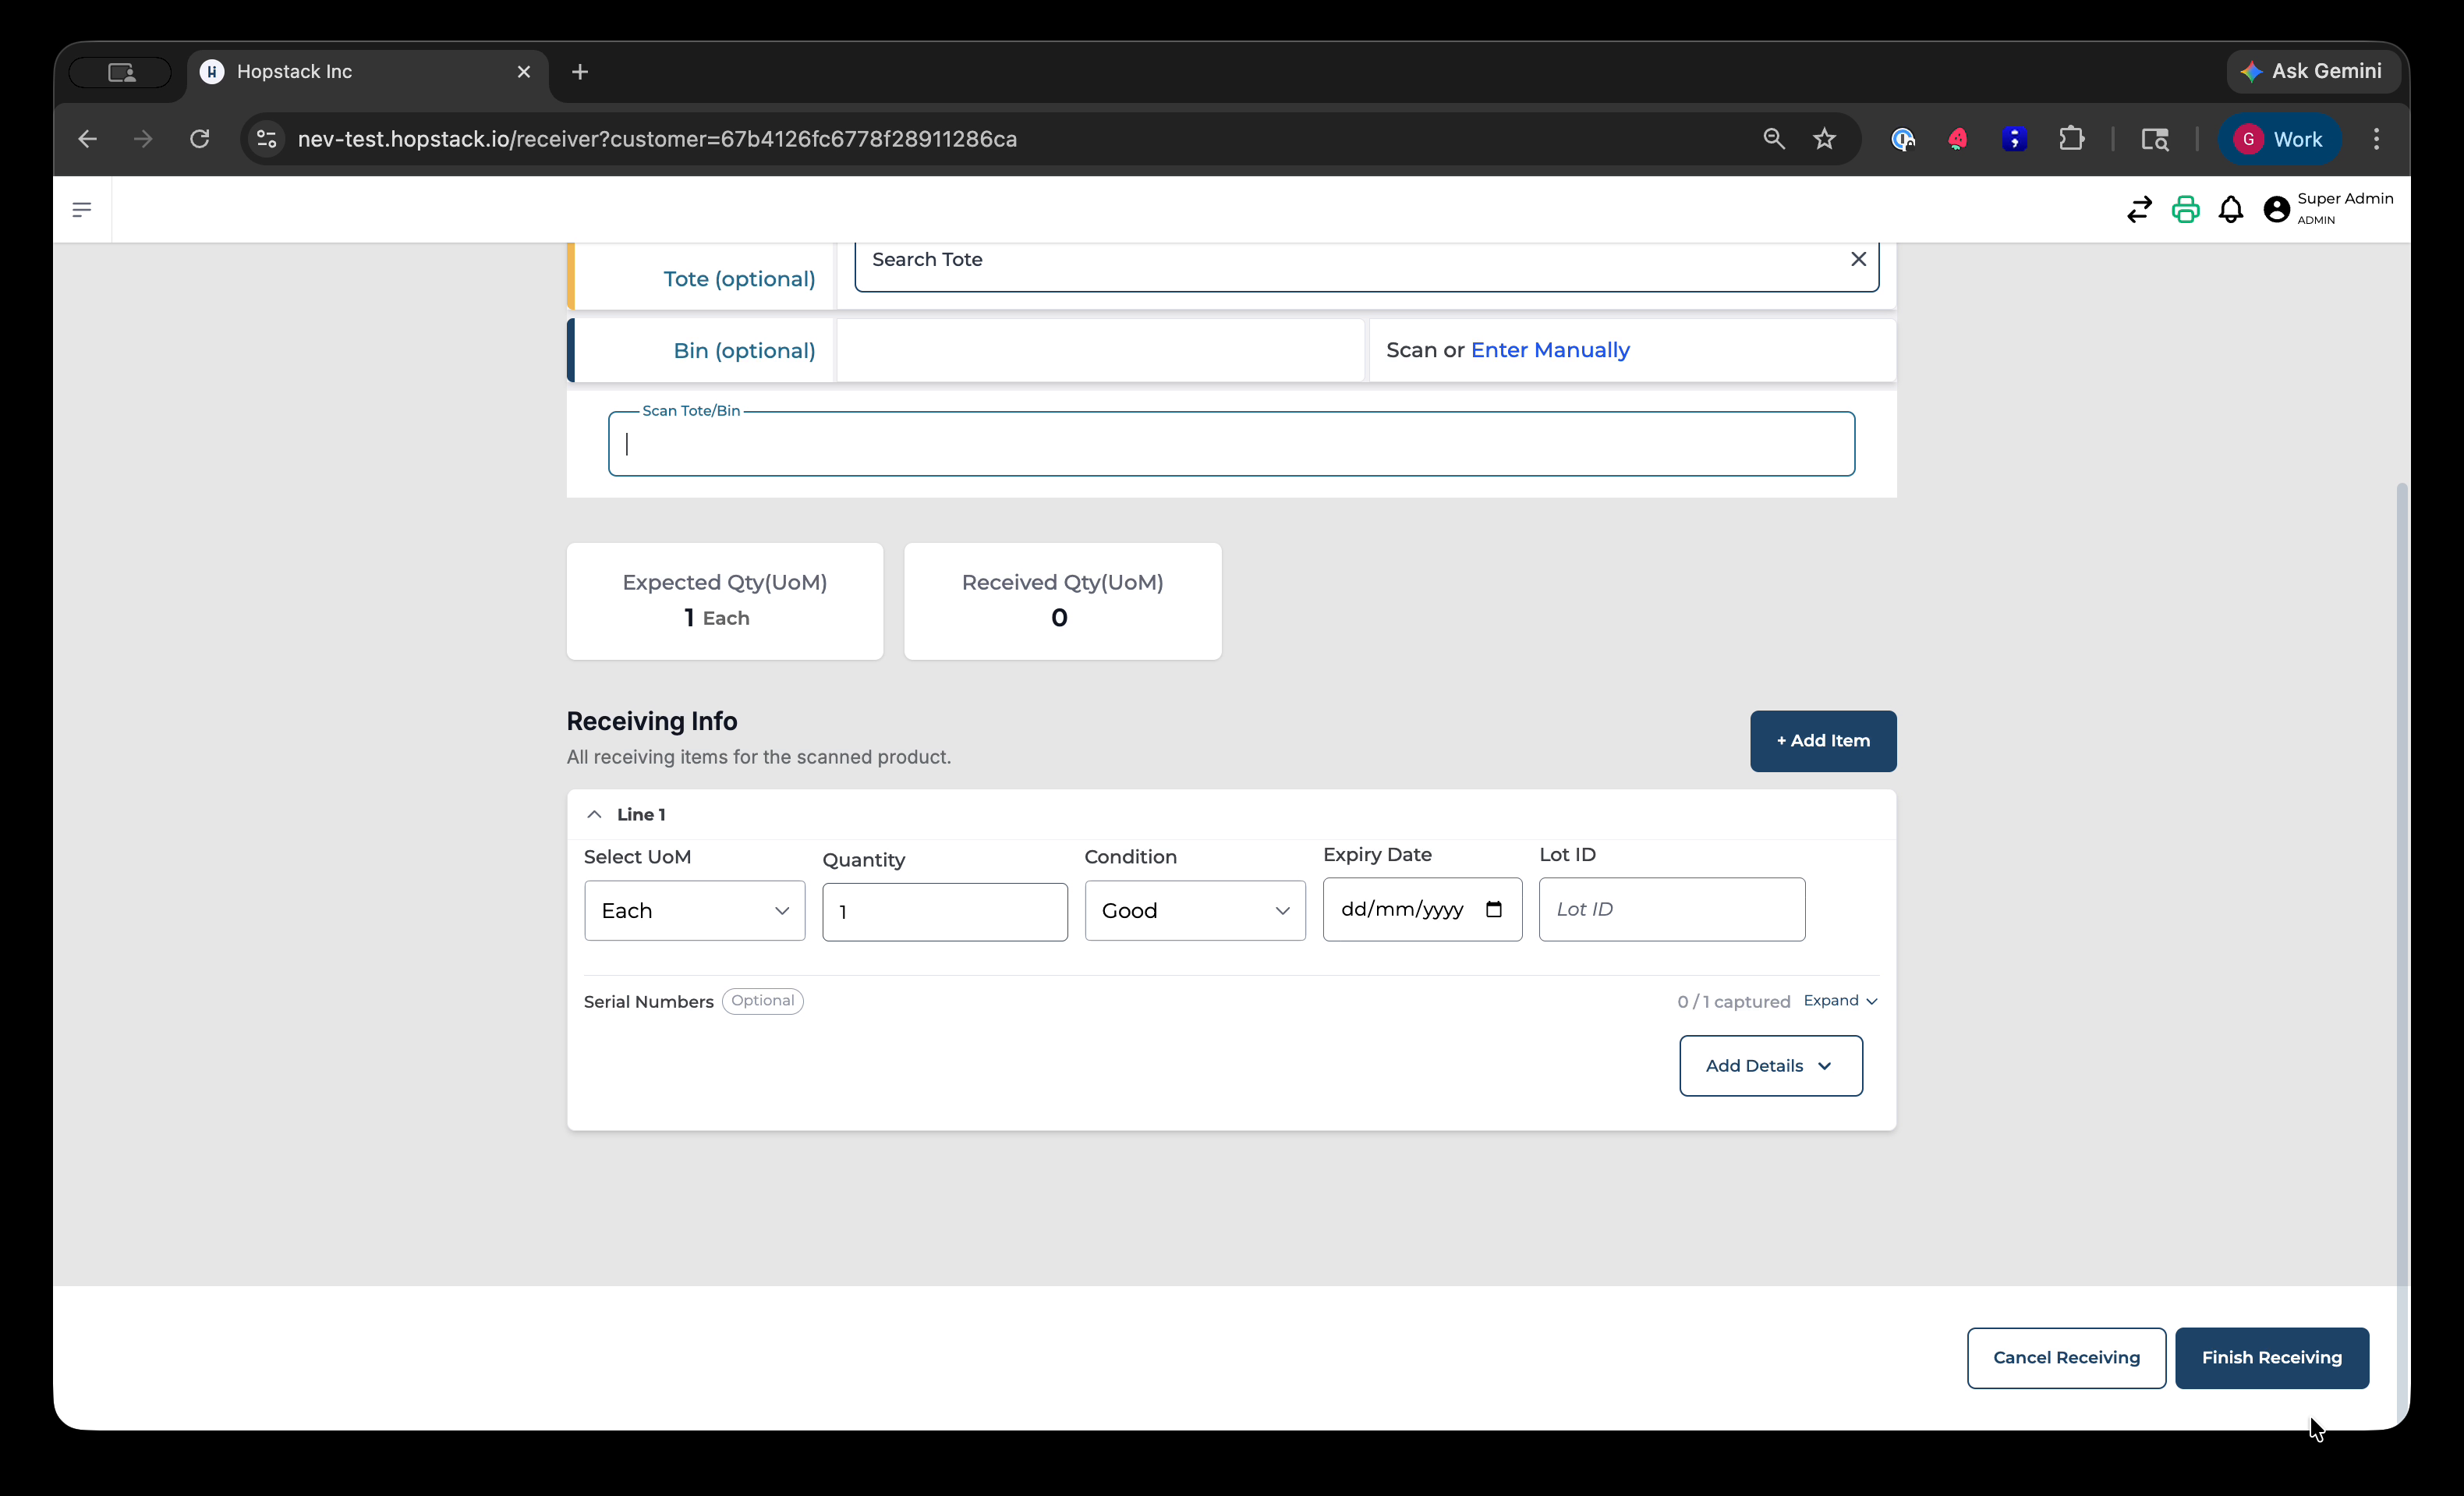The height and width of the screenshot is (1496, 2464).
Task: Open the red strawberry extension icon
Action: 1958,139
